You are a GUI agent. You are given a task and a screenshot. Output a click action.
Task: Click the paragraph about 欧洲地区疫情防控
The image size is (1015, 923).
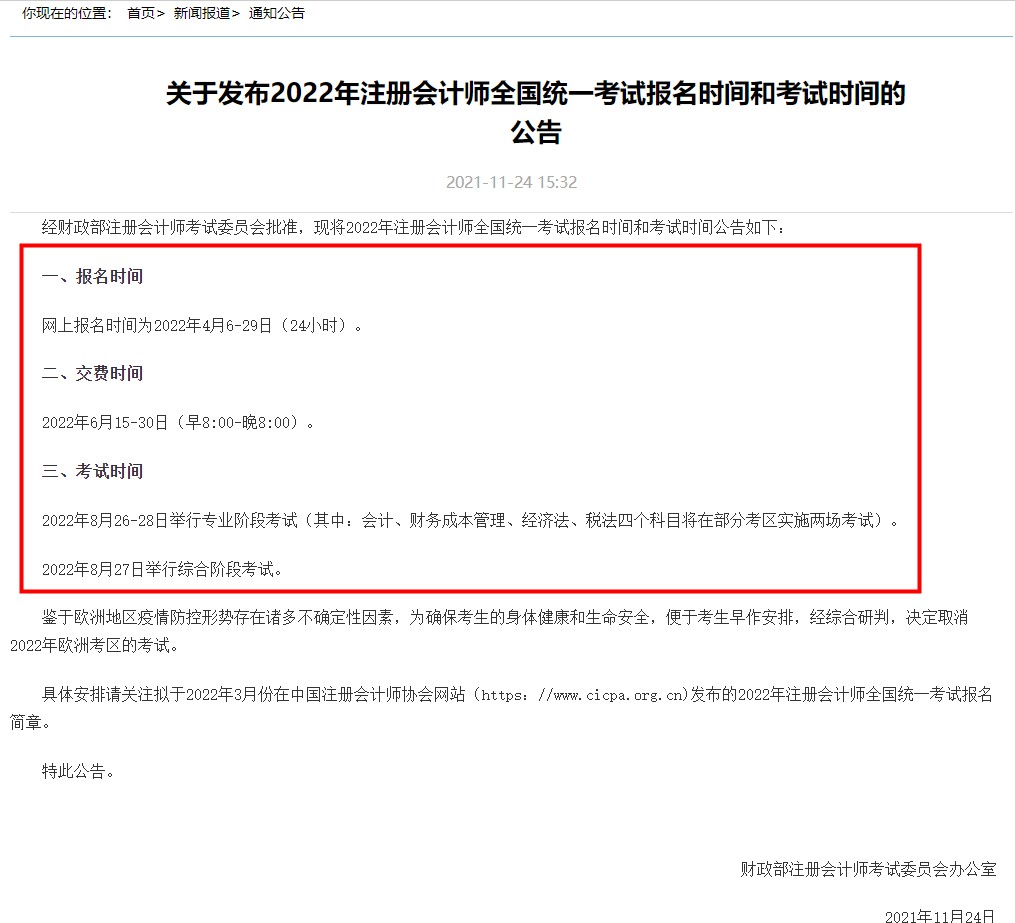[x=489, y=631]
